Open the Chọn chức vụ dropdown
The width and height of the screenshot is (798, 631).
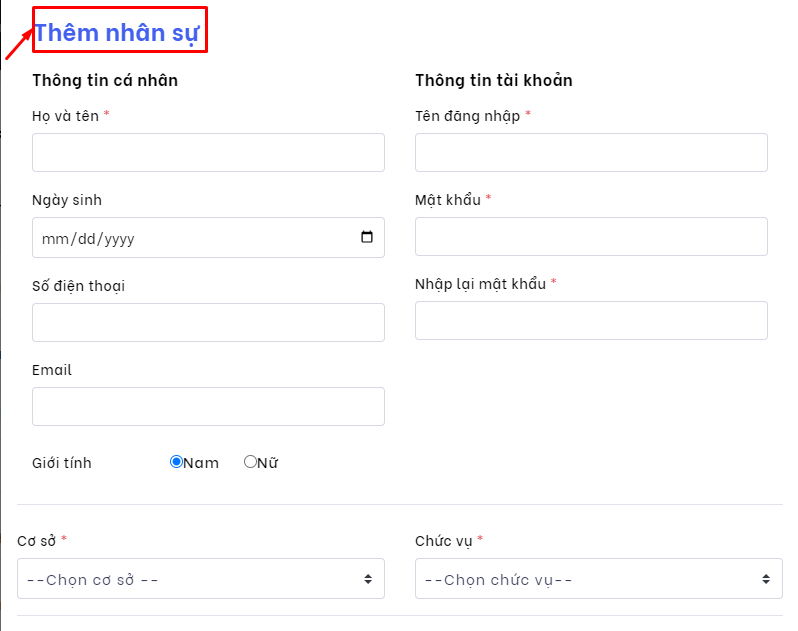point(598,579)
